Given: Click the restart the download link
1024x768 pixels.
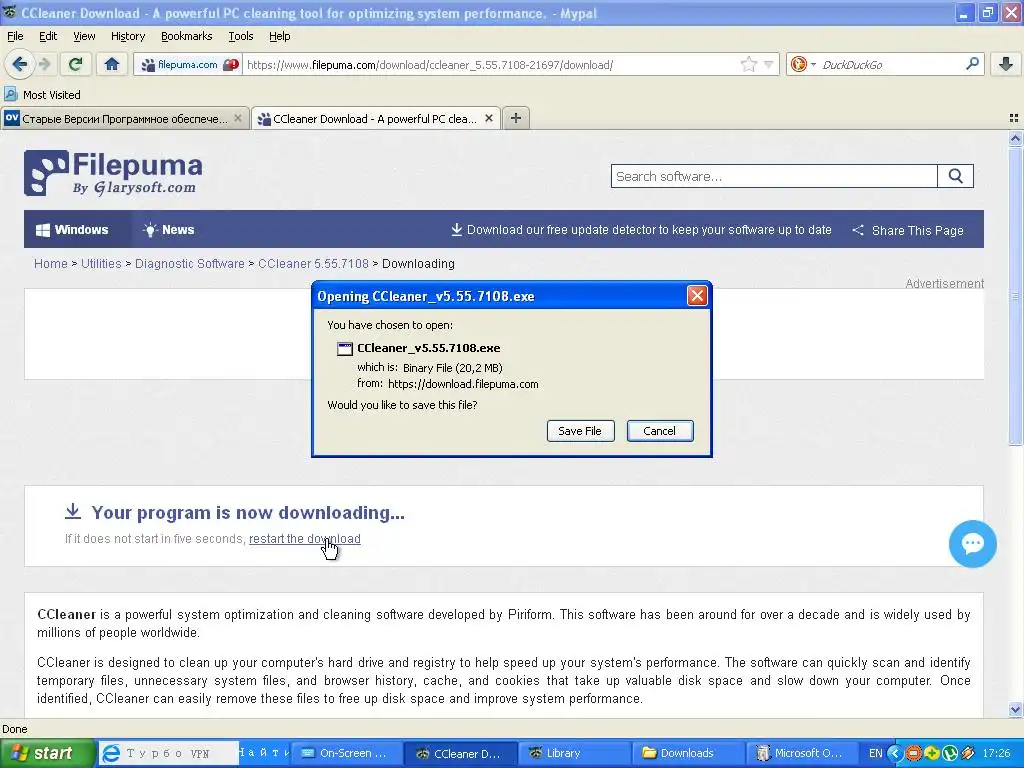Looking at the screenshot, I should click(304, 539).
